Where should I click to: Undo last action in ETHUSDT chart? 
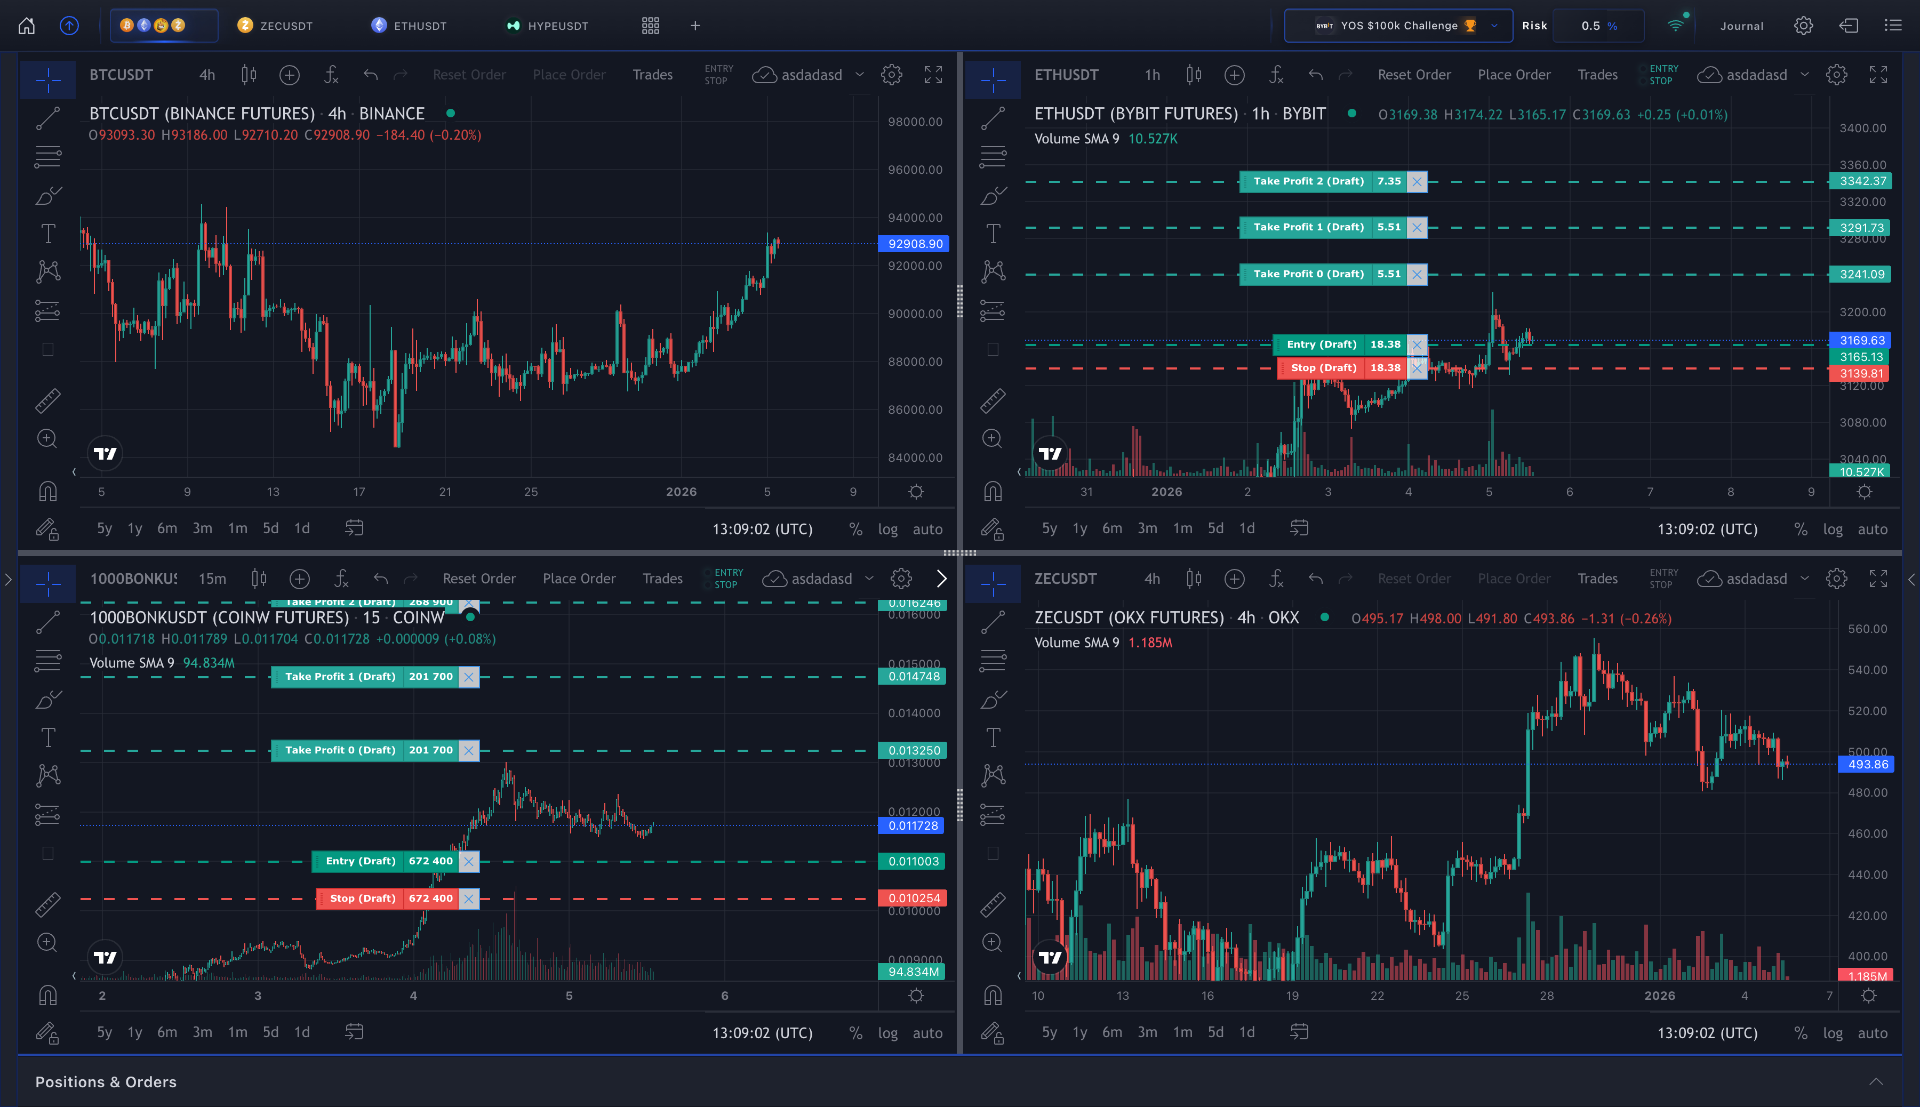[x=1316, y=75]
